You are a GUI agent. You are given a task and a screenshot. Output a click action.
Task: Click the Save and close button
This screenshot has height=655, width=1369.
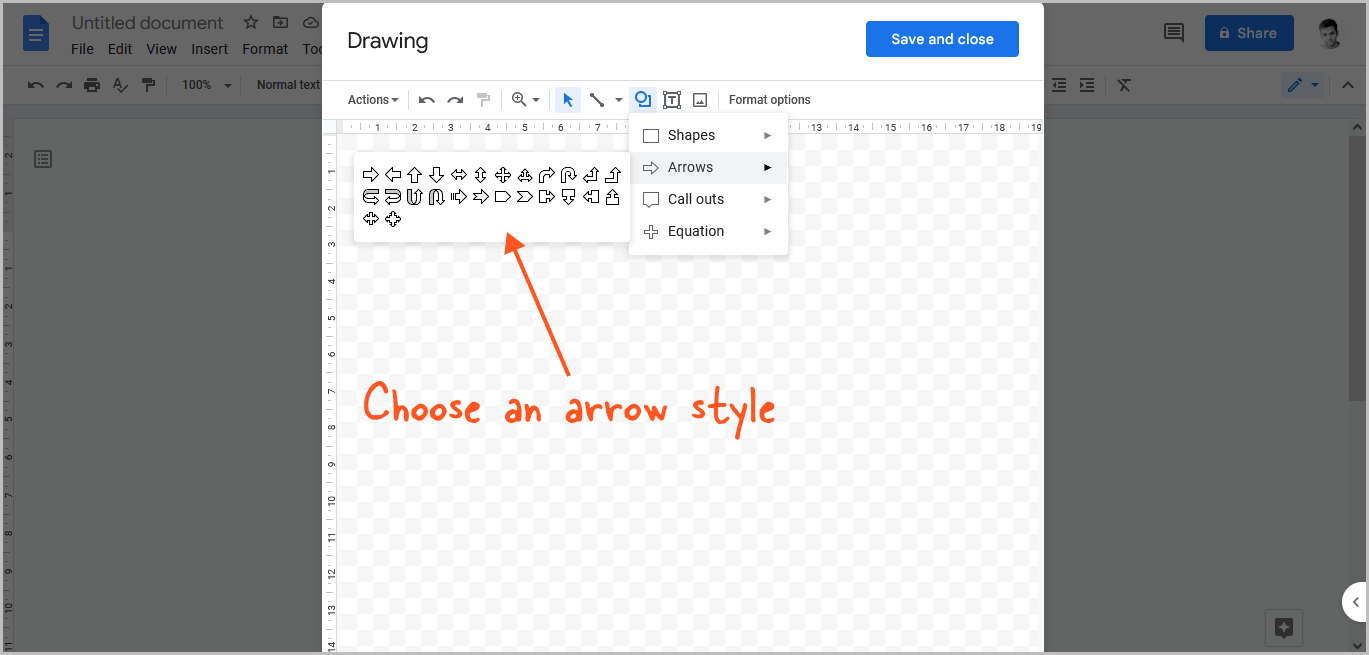click(941, 39)
